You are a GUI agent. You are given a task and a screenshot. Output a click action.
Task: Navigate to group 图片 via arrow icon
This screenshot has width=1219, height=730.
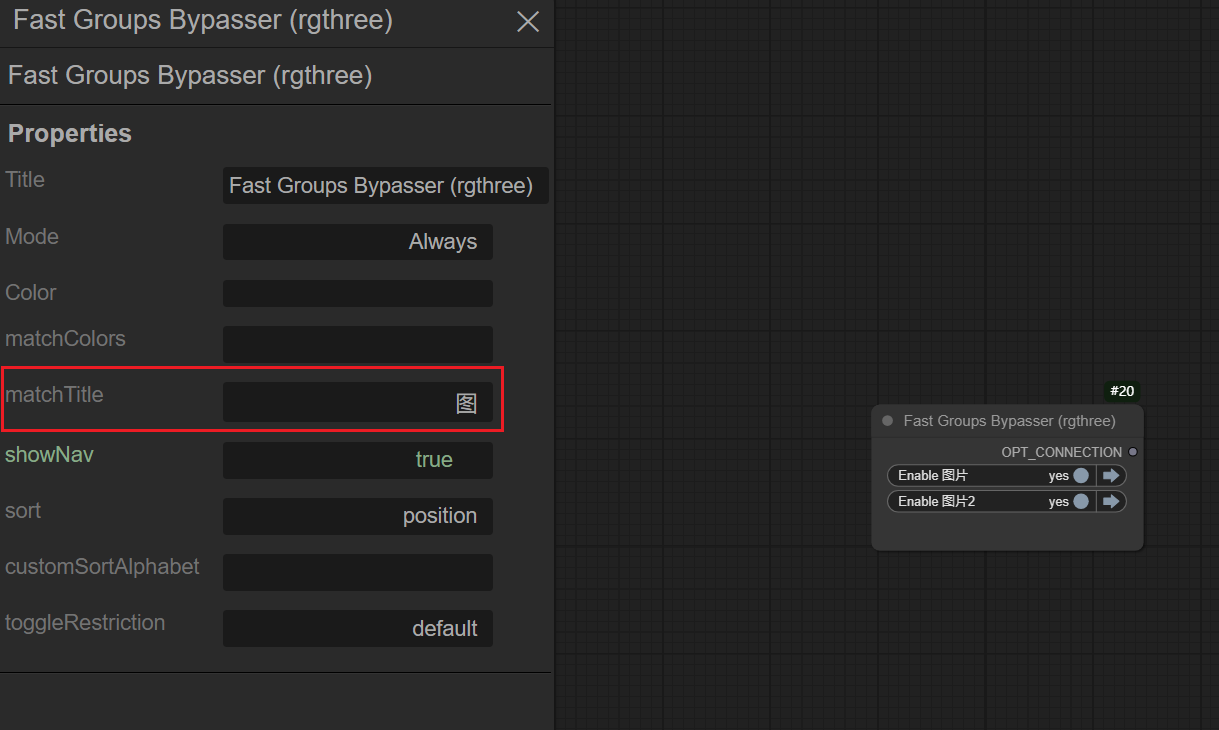pyautogui.click(x=1111, y=476)
